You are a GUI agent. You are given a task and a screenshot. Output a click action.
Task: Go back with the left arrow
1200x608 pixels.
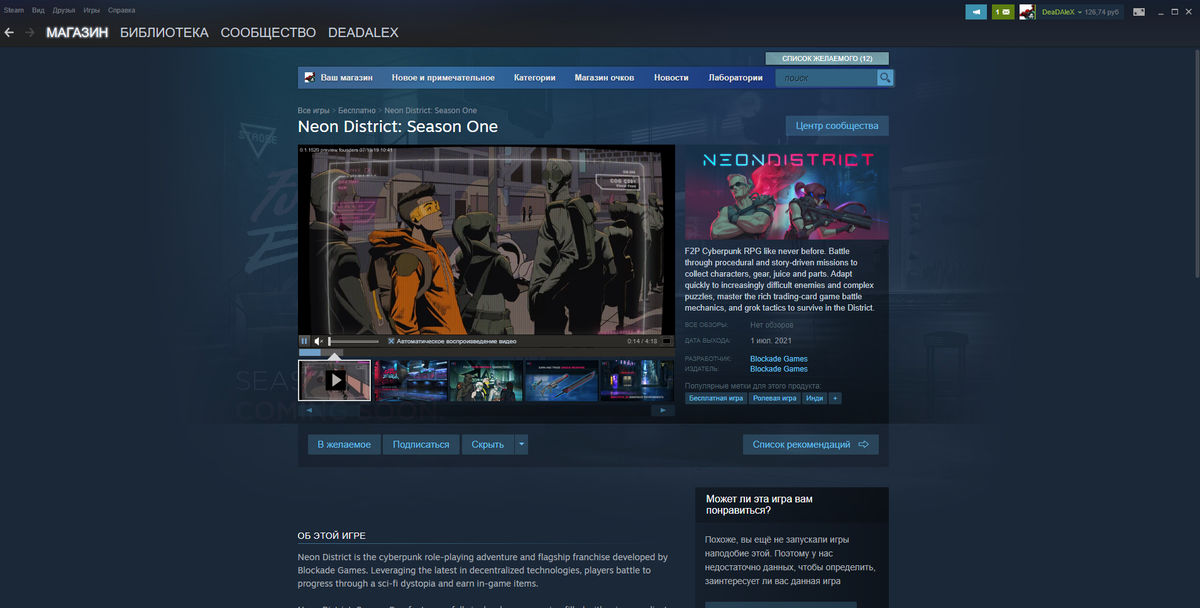(x=8, y=32)
